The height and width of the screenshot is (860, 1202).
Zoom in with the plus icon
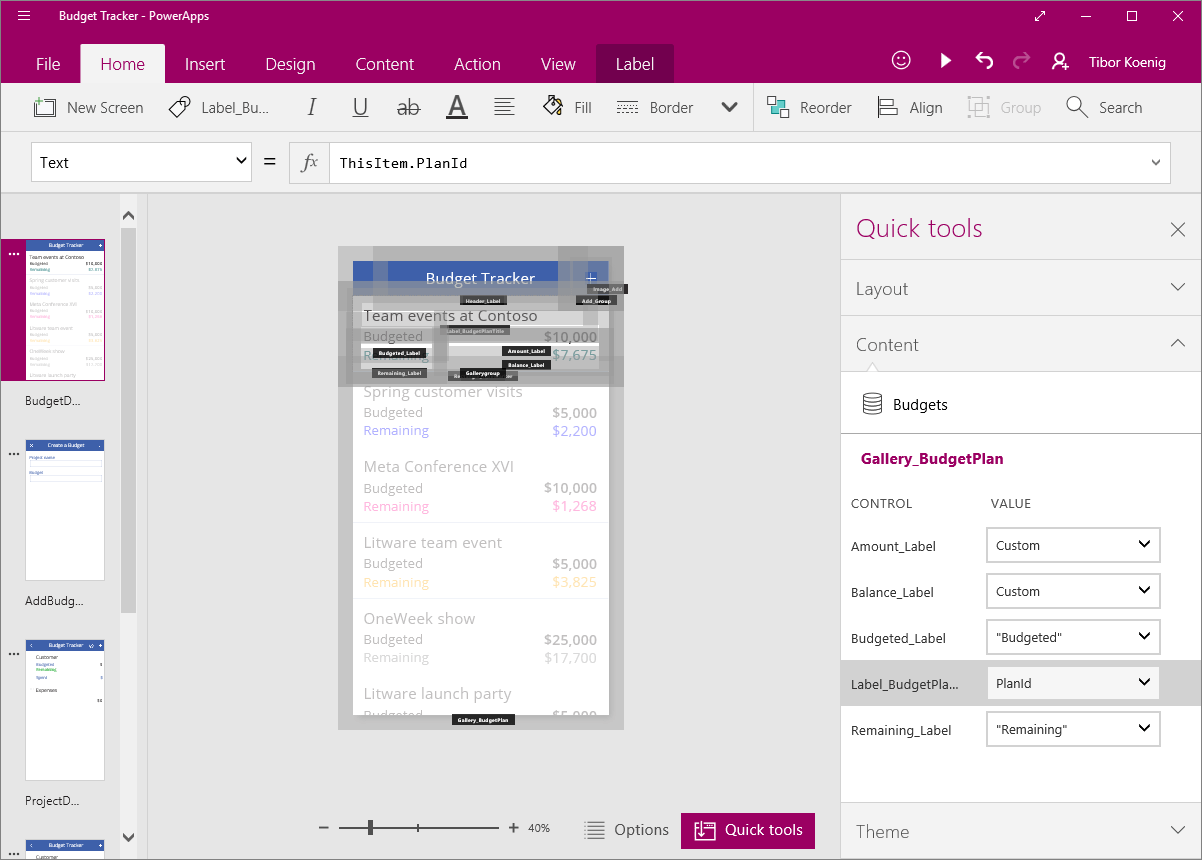click(x=514, y=828)
